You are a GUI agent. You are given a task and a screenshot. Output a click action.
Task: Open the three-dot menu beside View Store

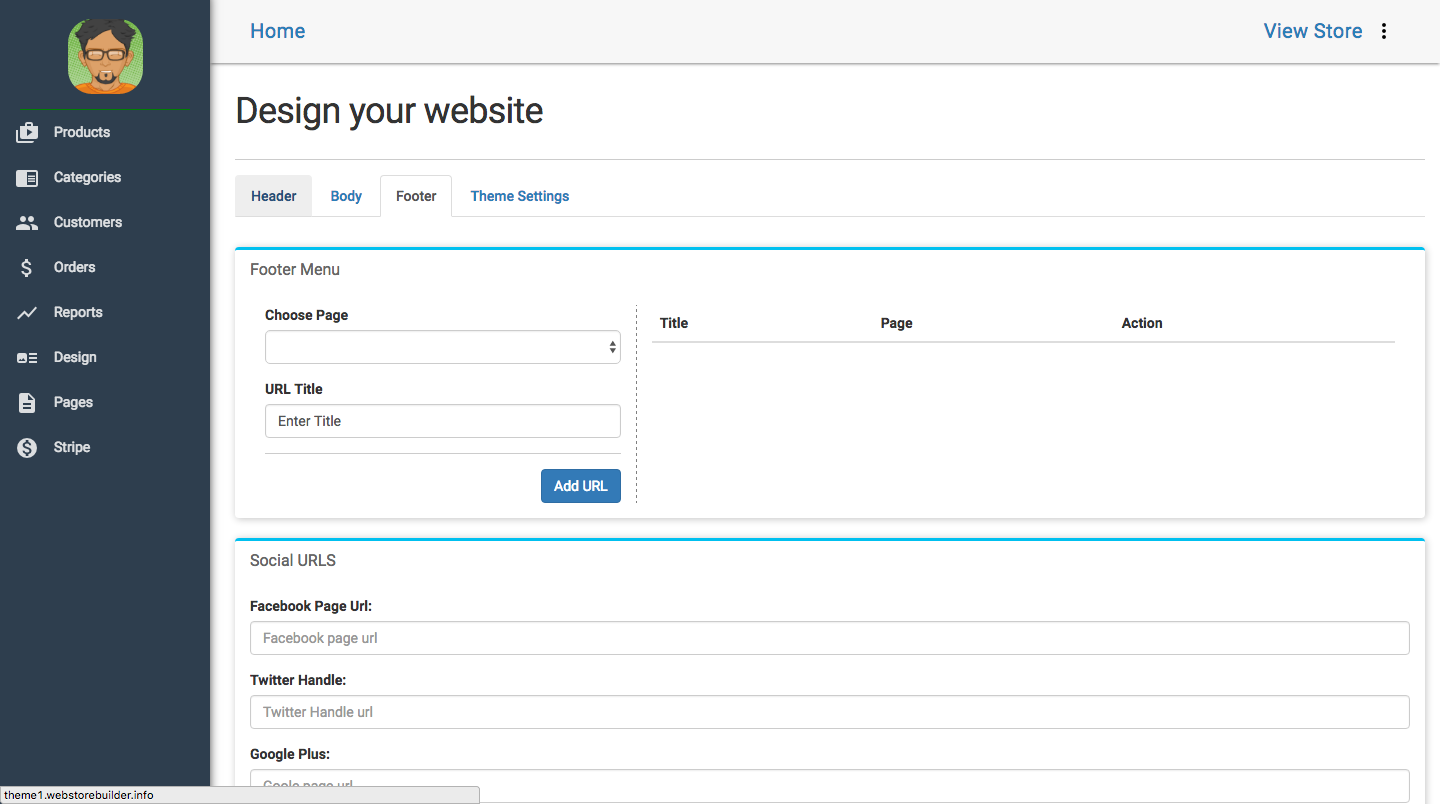click(1384, 31)
